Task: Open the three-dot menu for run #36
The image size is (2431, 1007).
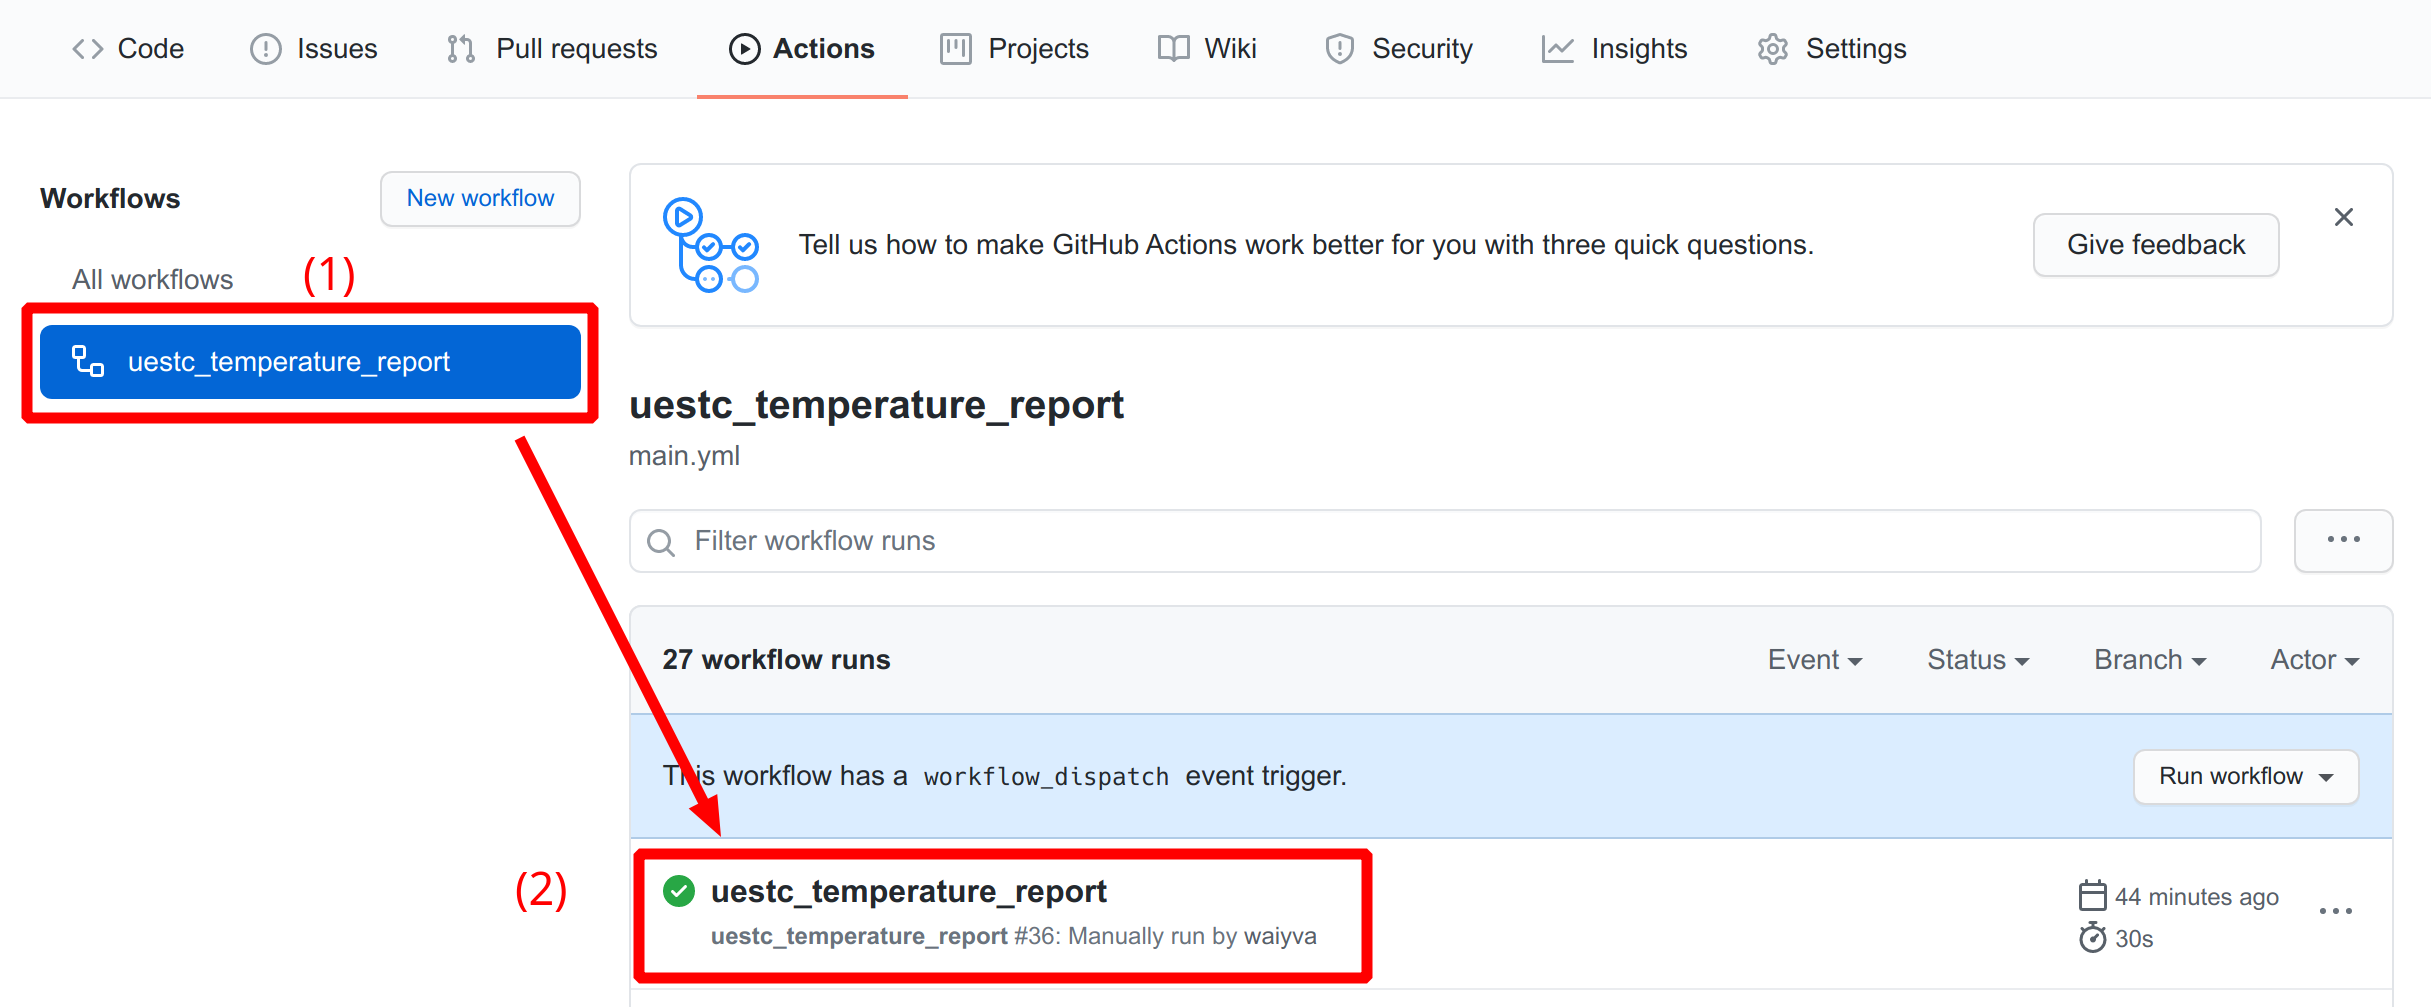Action: 2335,911
